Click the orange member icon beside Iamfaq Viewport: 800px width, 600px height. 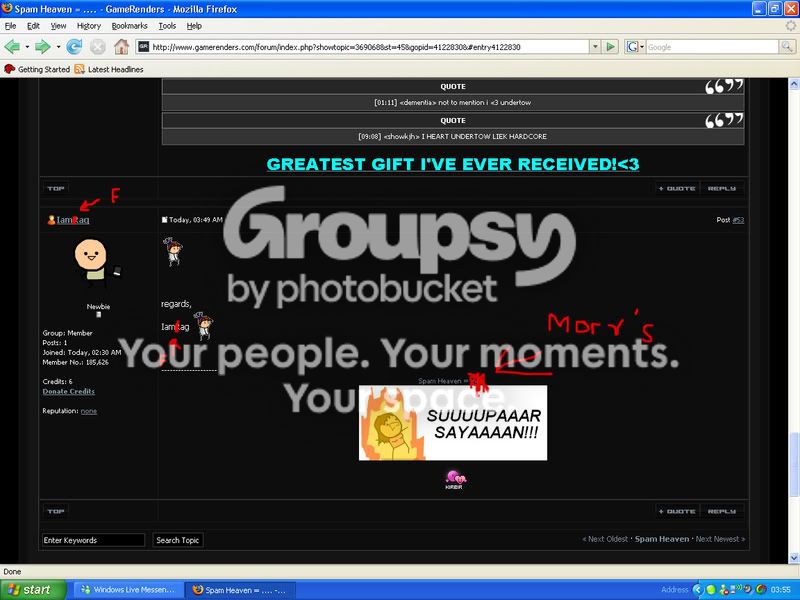click(51, 220)
